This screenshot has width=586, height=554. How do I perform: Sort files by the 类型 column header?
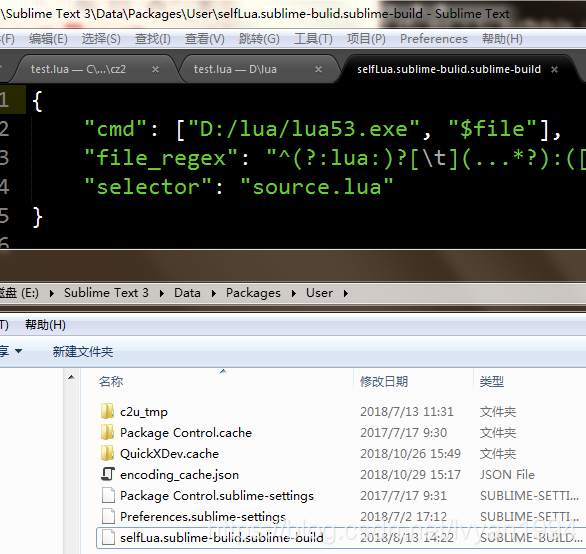492,382
